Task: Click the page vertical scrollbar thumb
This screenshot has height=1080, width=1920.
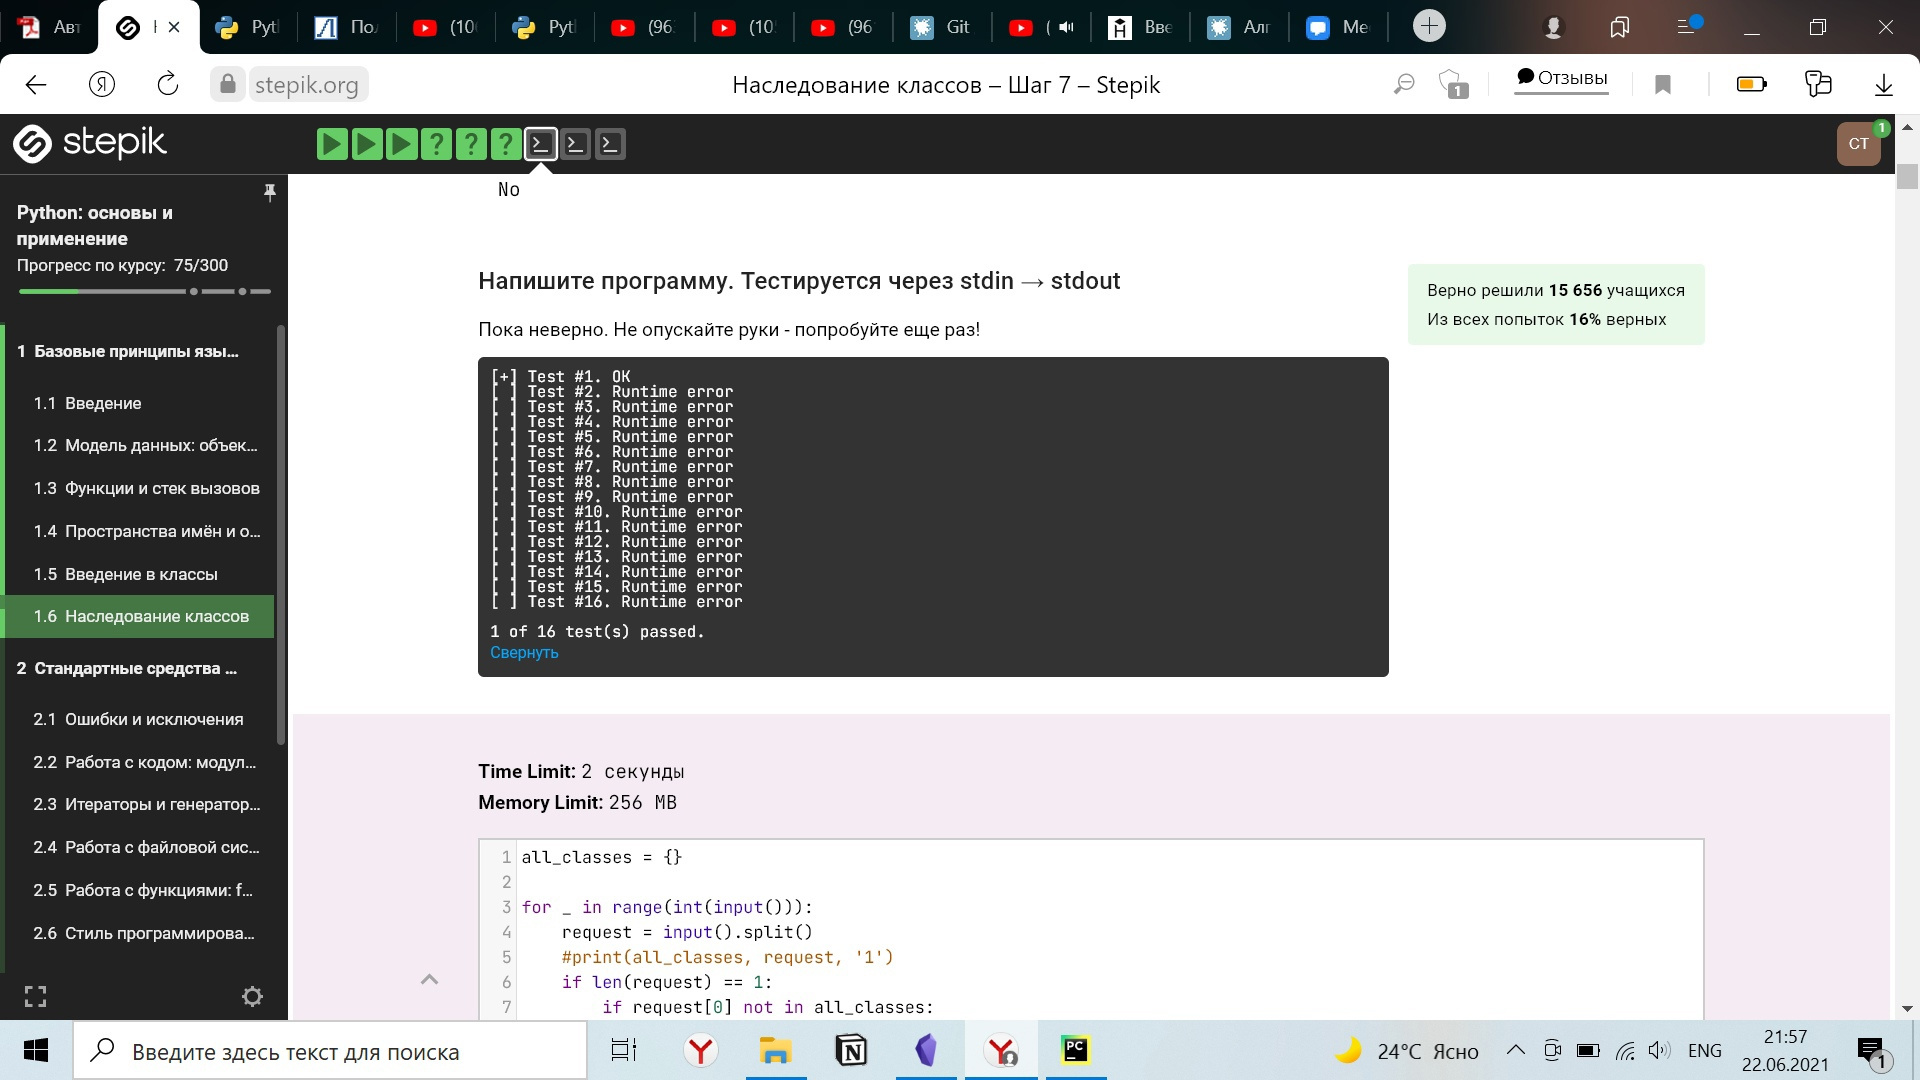Action: click(1907, 176)
